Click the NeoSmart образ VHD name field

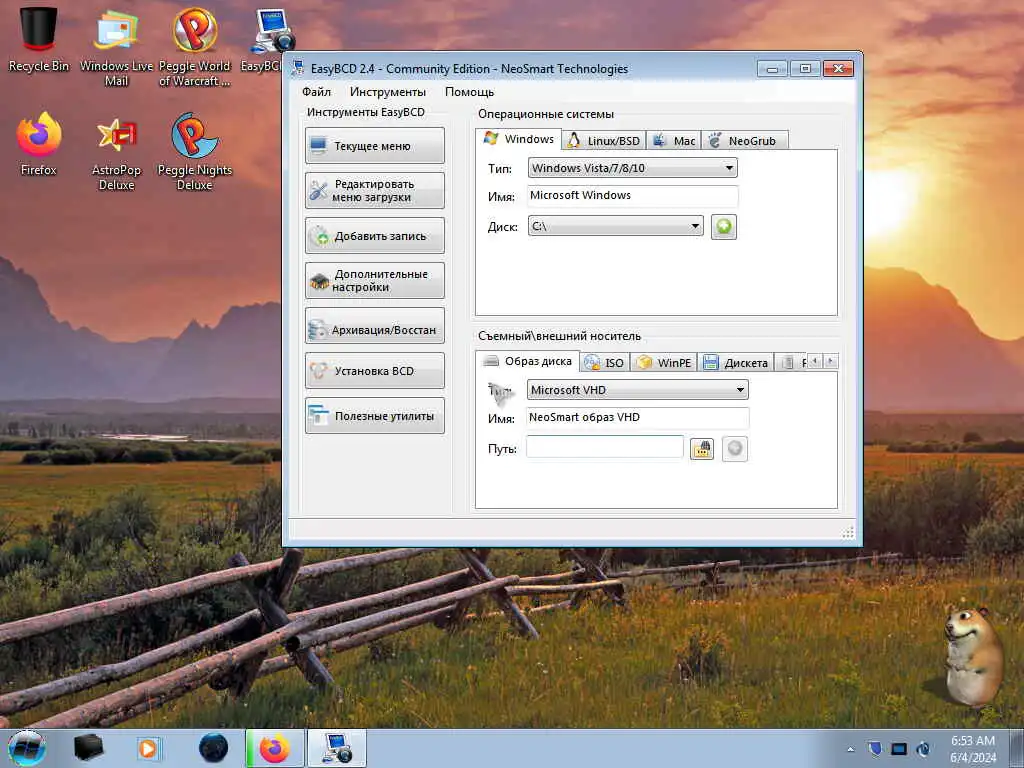pyautogui.click(x=637, y=417)
